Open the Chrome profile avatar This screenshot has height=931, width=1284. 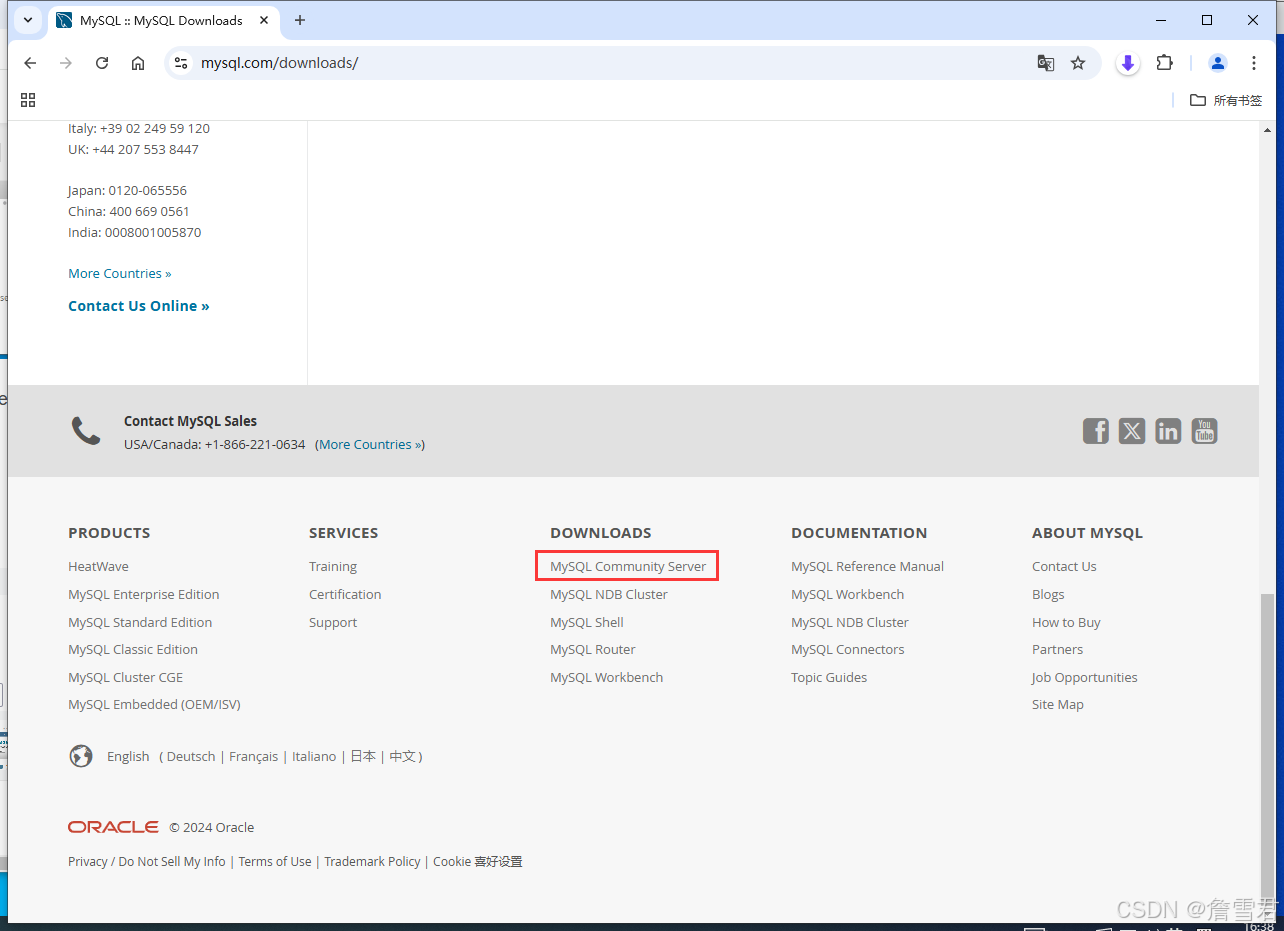click(x=1218, y=63)
